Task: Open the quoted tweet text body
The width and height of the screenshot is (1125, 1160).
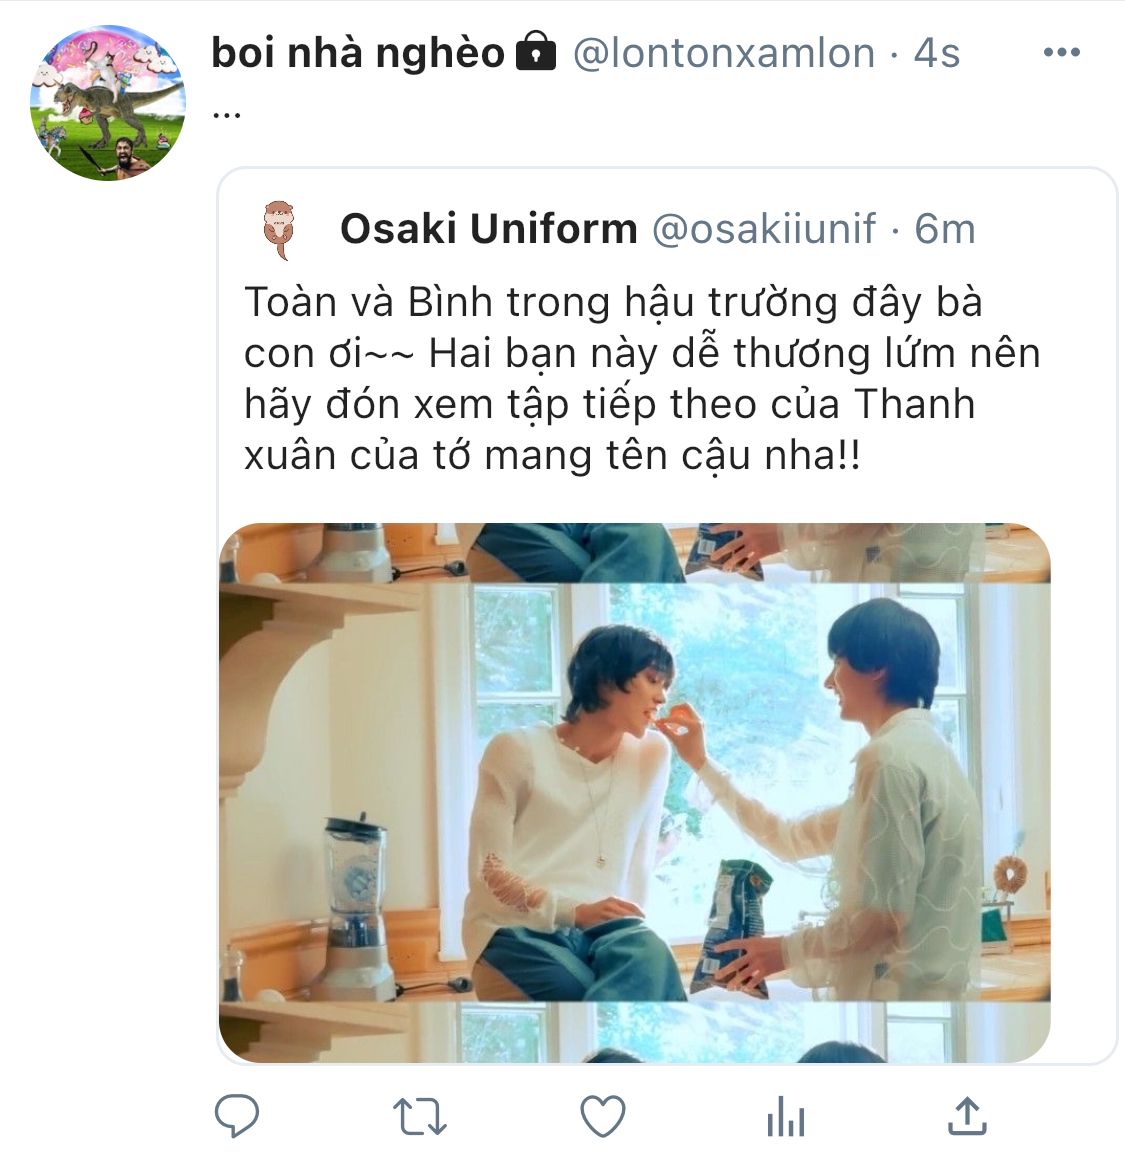Action: click(x=642, y=378)
